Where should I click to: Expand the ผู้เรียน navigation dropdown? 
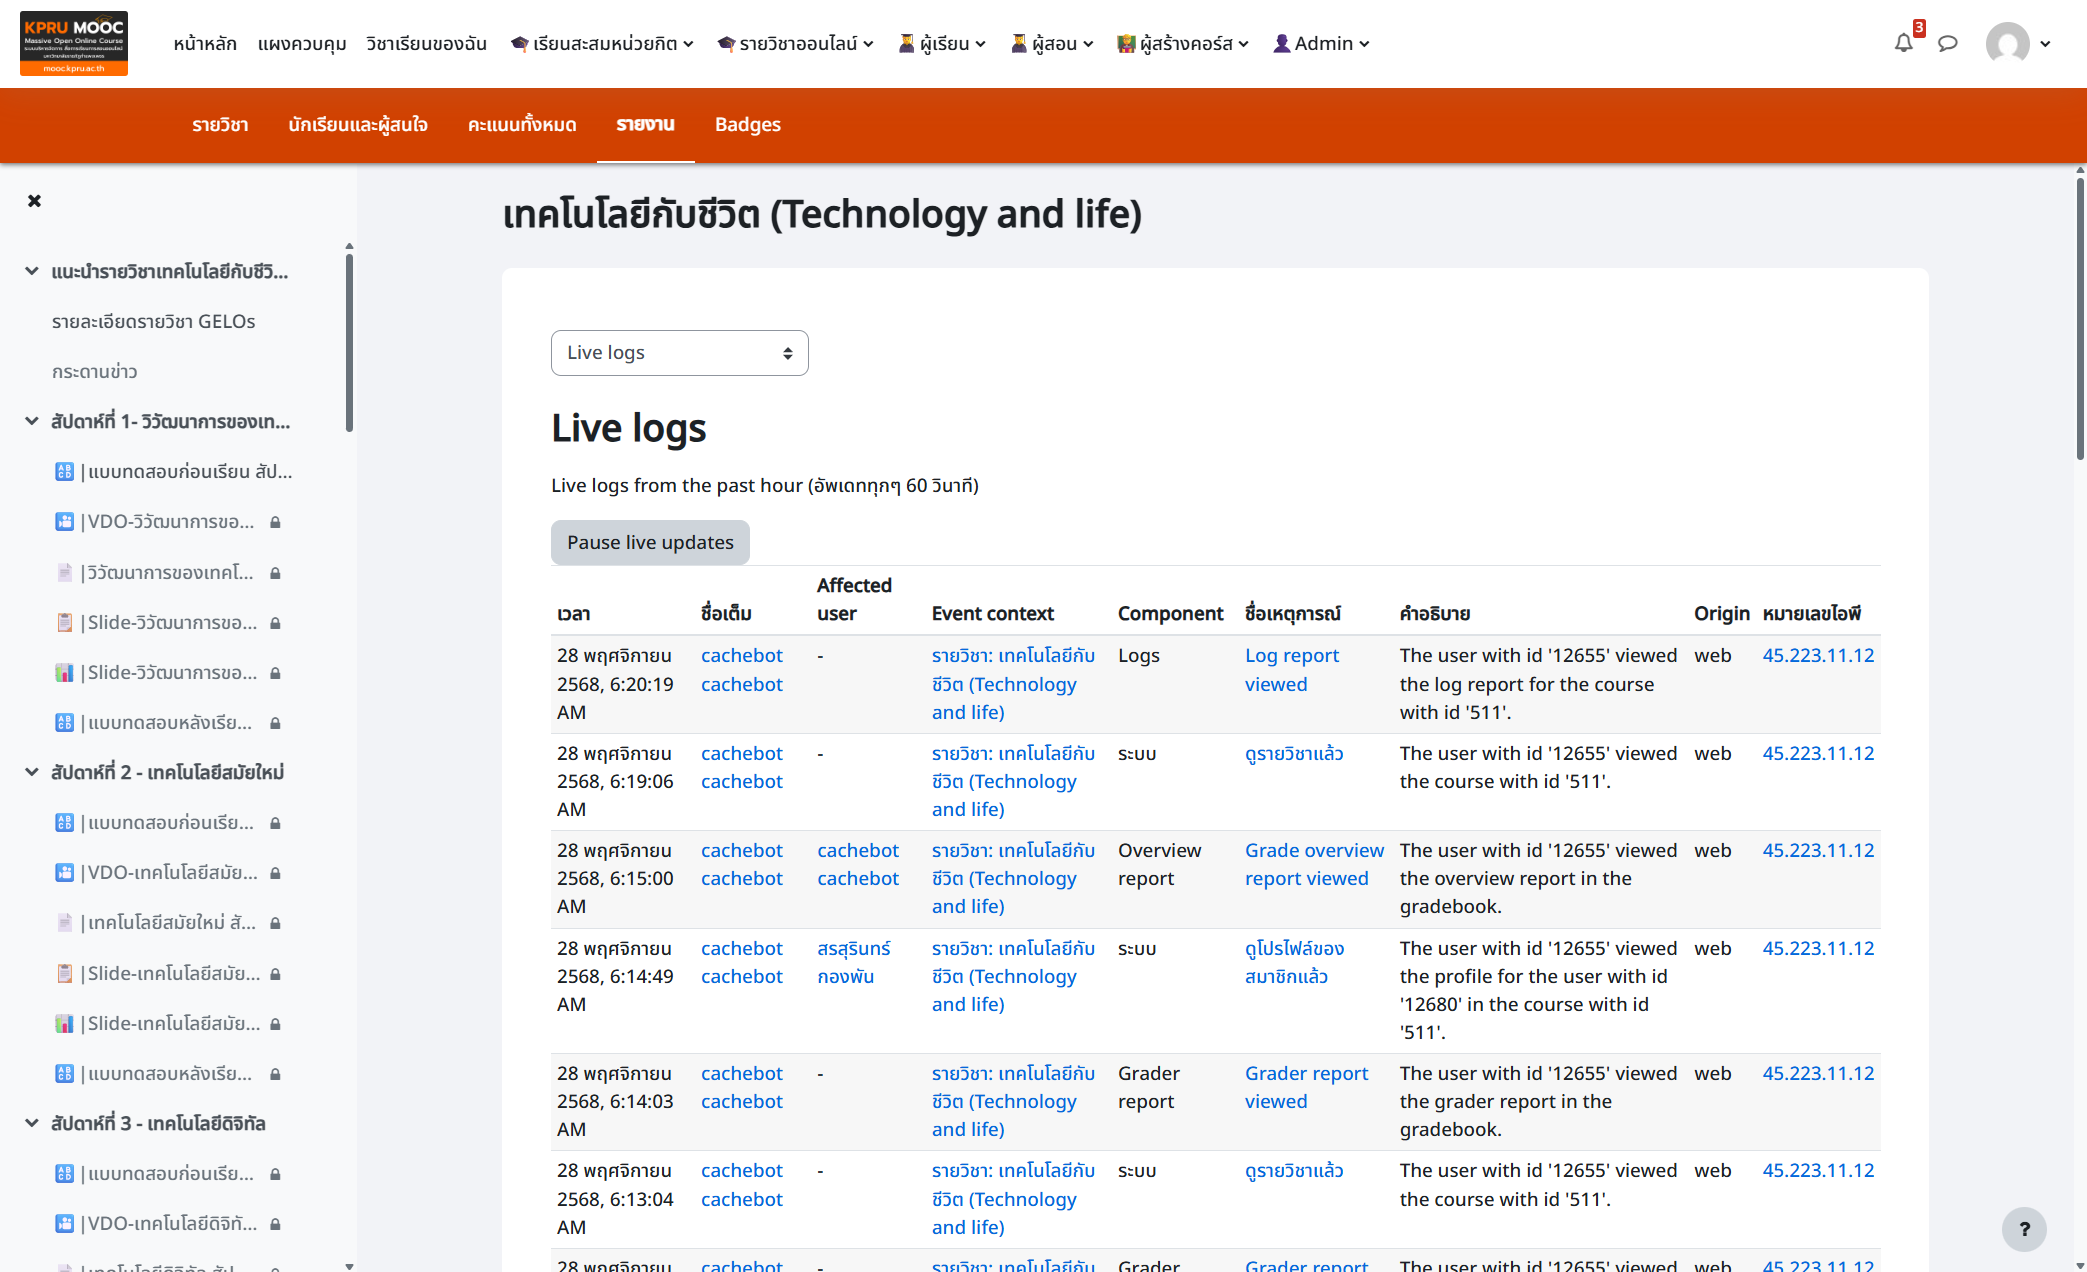pyautogui.click(x=942, y=43)
